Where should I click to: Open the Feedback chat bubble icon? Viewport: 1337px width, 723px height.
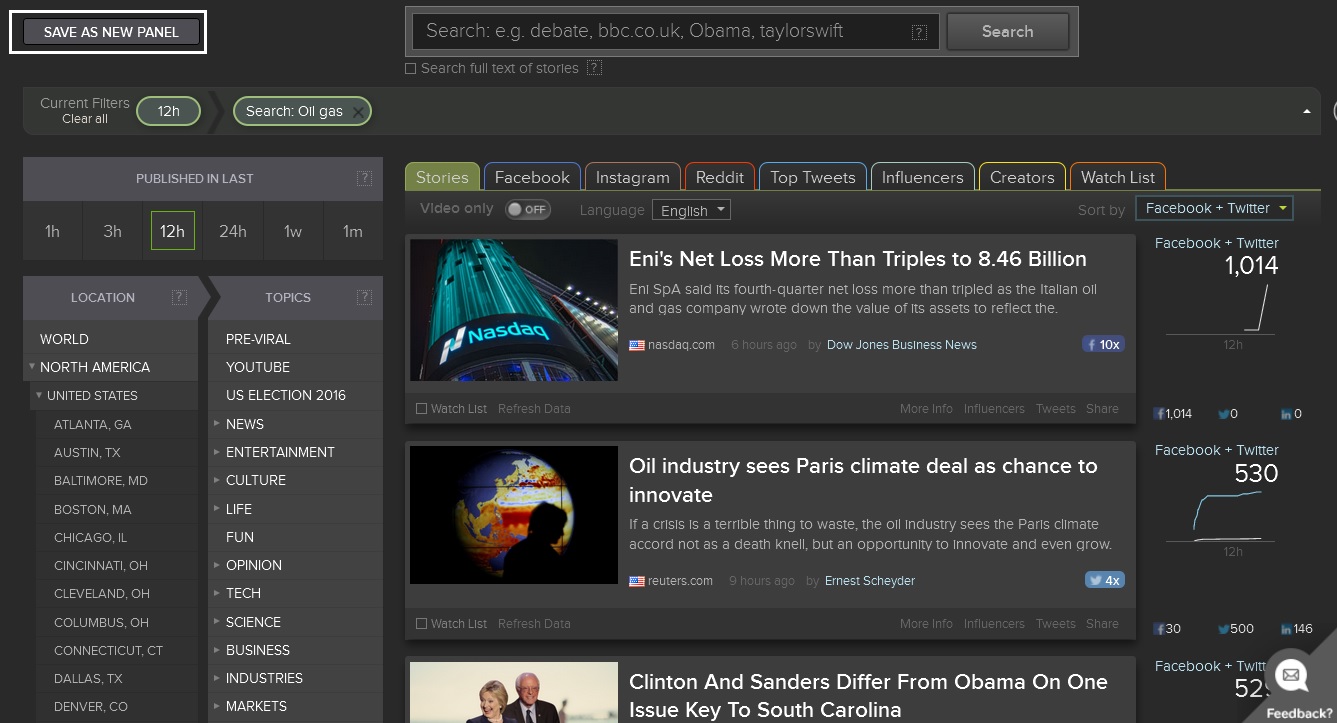1290,675
